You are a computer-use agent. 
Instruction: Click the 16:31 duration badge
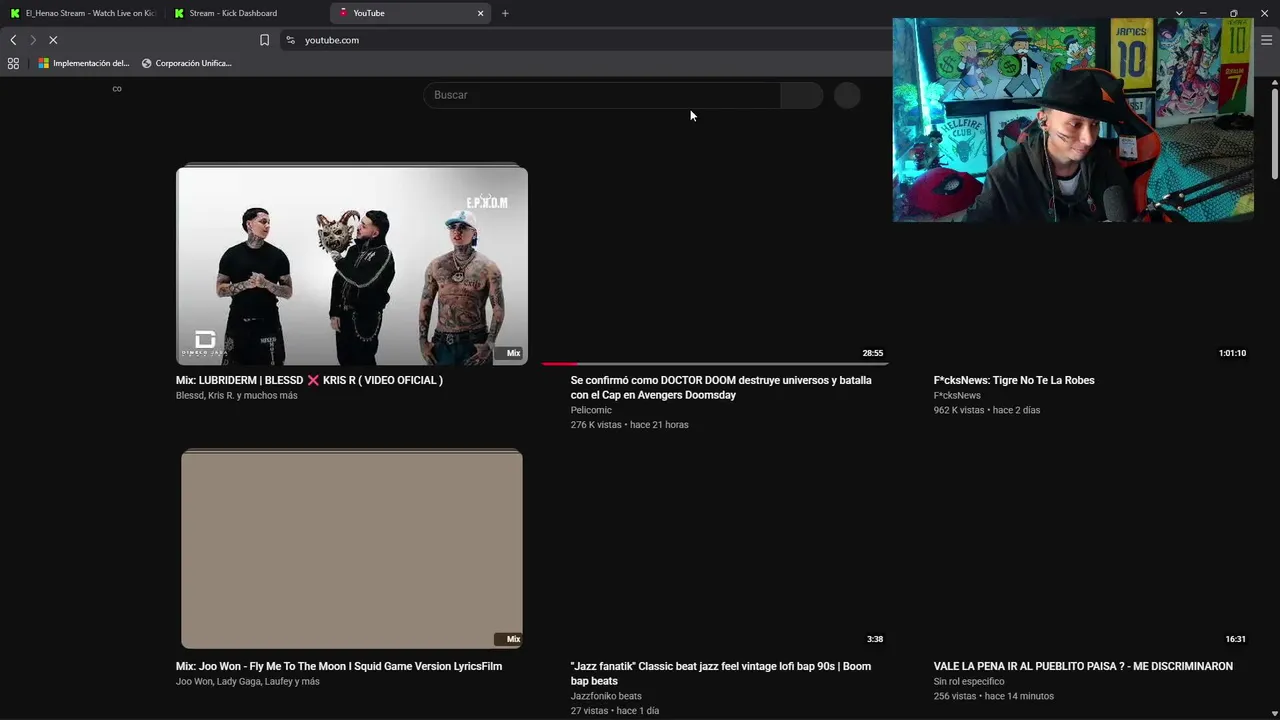tap(1236, 639)
